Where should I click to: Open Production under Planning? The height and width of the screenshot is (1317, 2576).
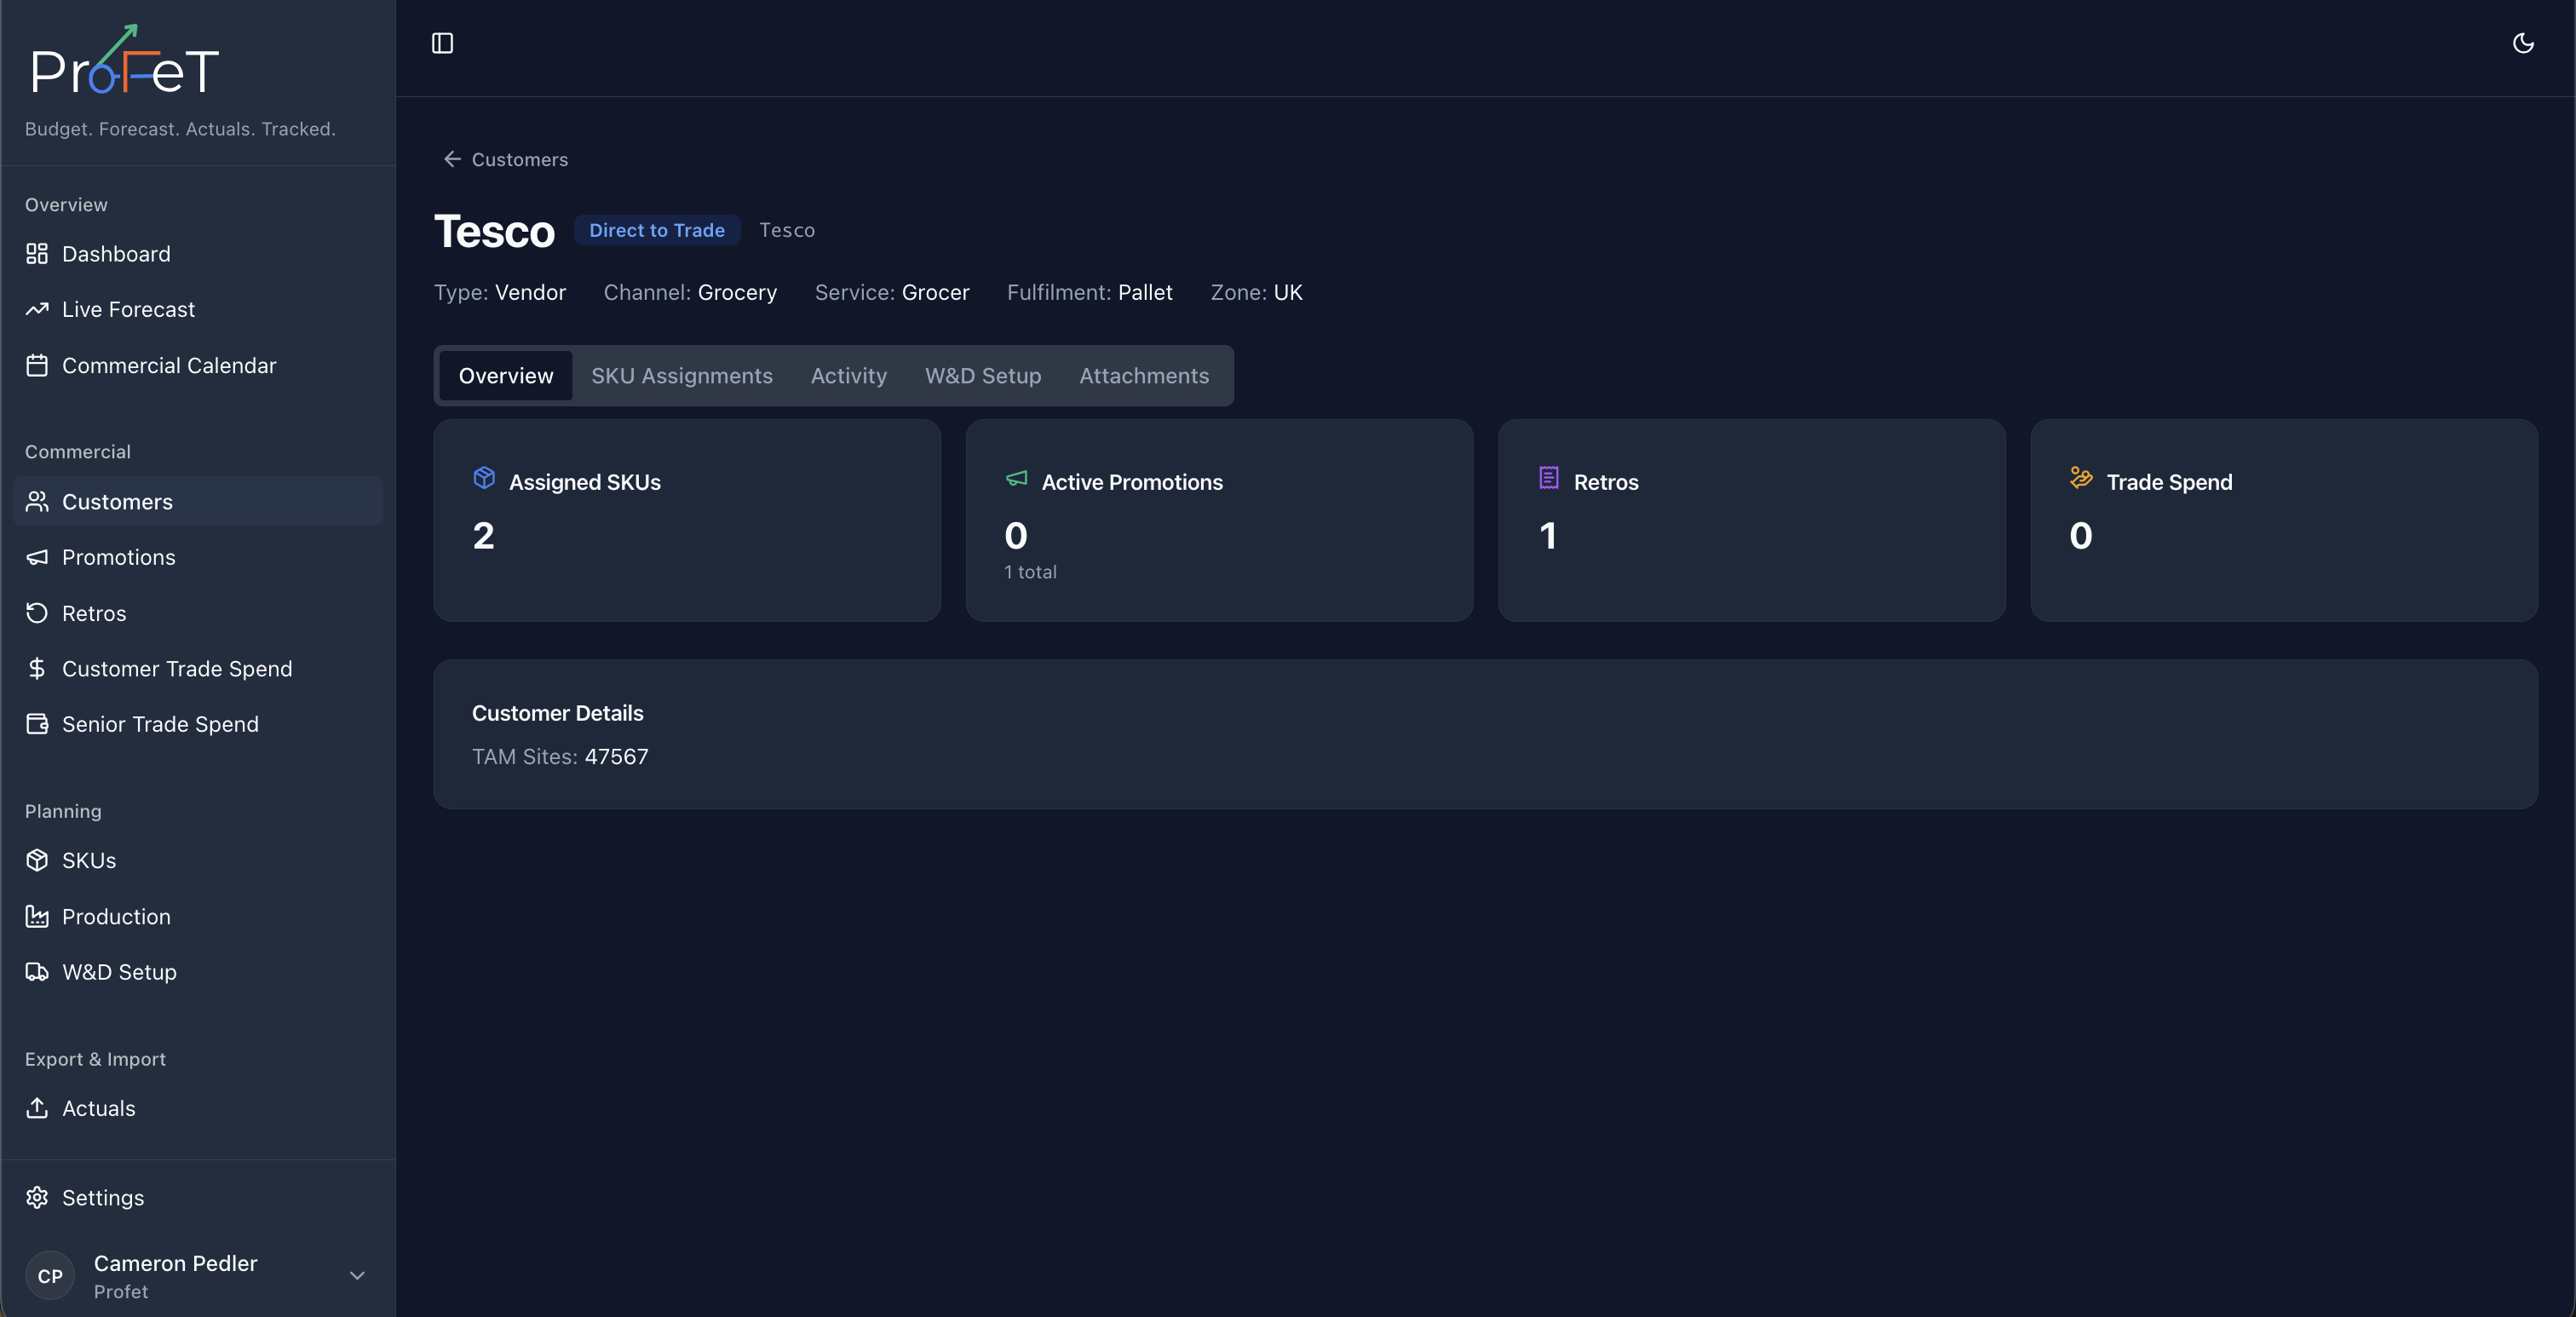pyautogui.click(x=198, y=916)
